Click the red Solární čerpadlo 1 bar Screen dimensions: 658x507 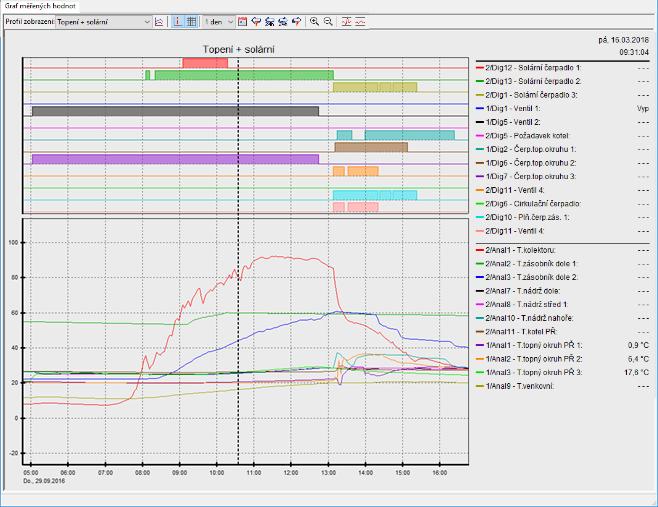[205, 63]
